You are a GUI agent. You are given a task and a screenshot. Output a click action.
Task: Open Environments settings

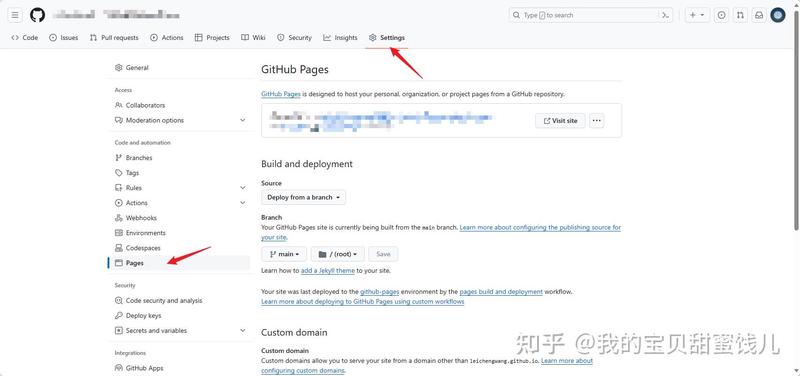(140, 233)
